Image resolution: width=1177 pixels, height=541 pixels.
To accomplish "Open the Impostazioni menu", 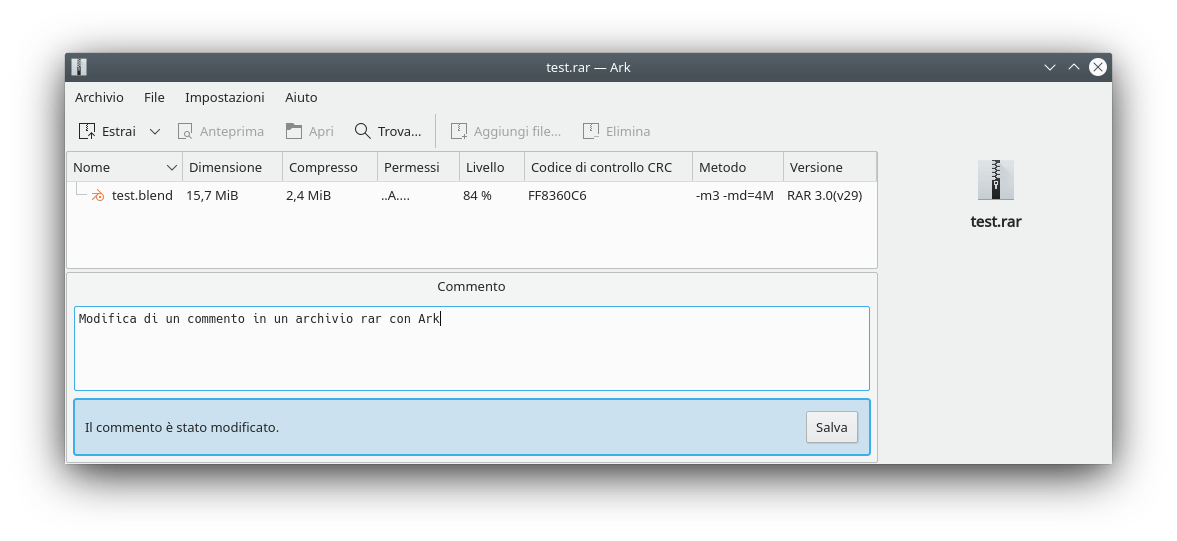I will (224, 97).
